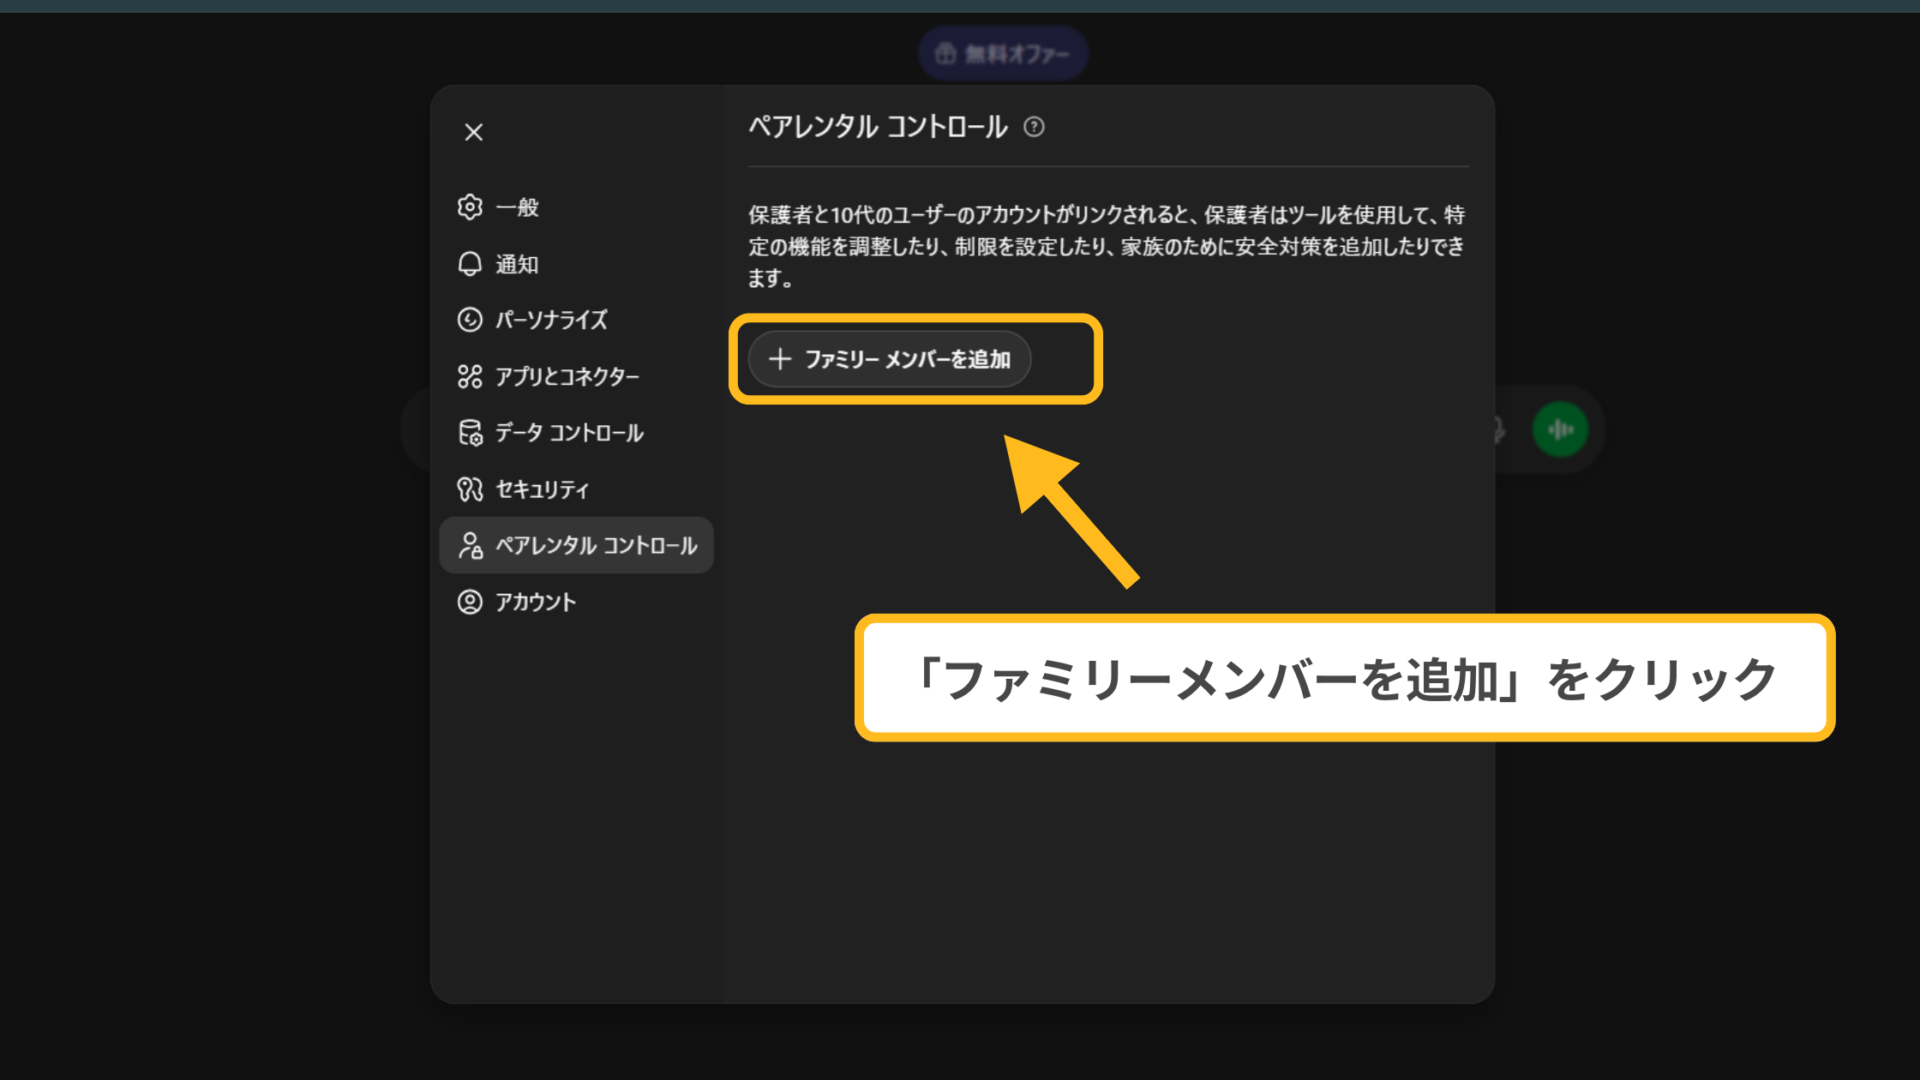Screen dimensions: 1920x1080
Task: Click the アプリとコネクター connector icon
Action: [x=469, y=376]
